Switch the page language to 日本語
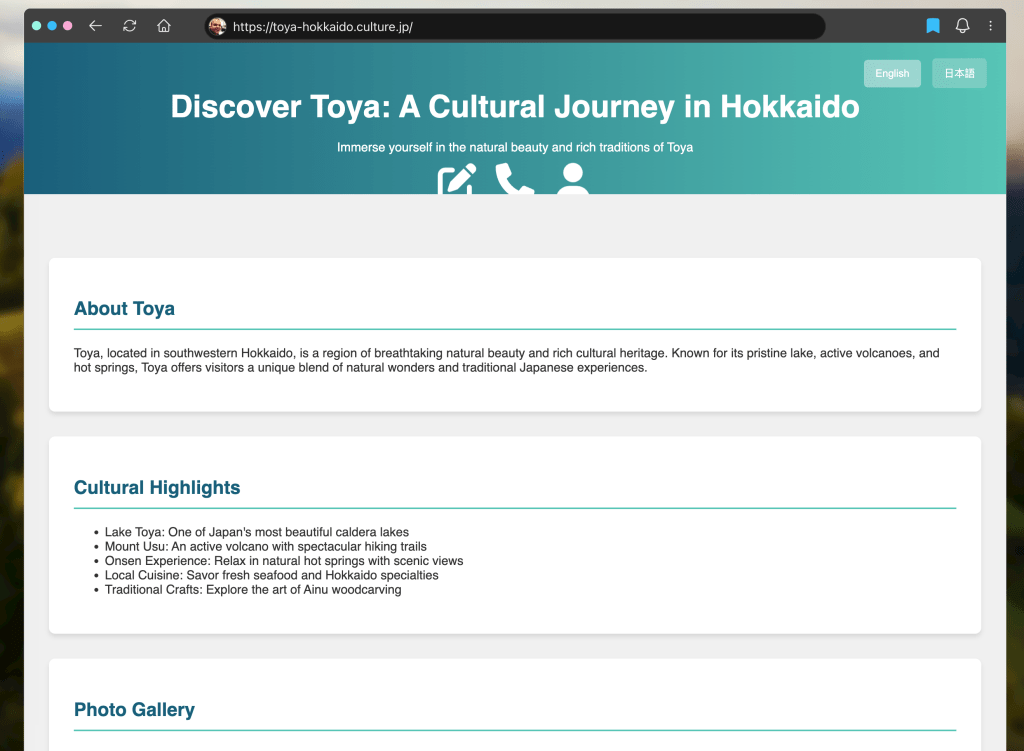The image size is (1024, 751). click(x=959, y=73)
